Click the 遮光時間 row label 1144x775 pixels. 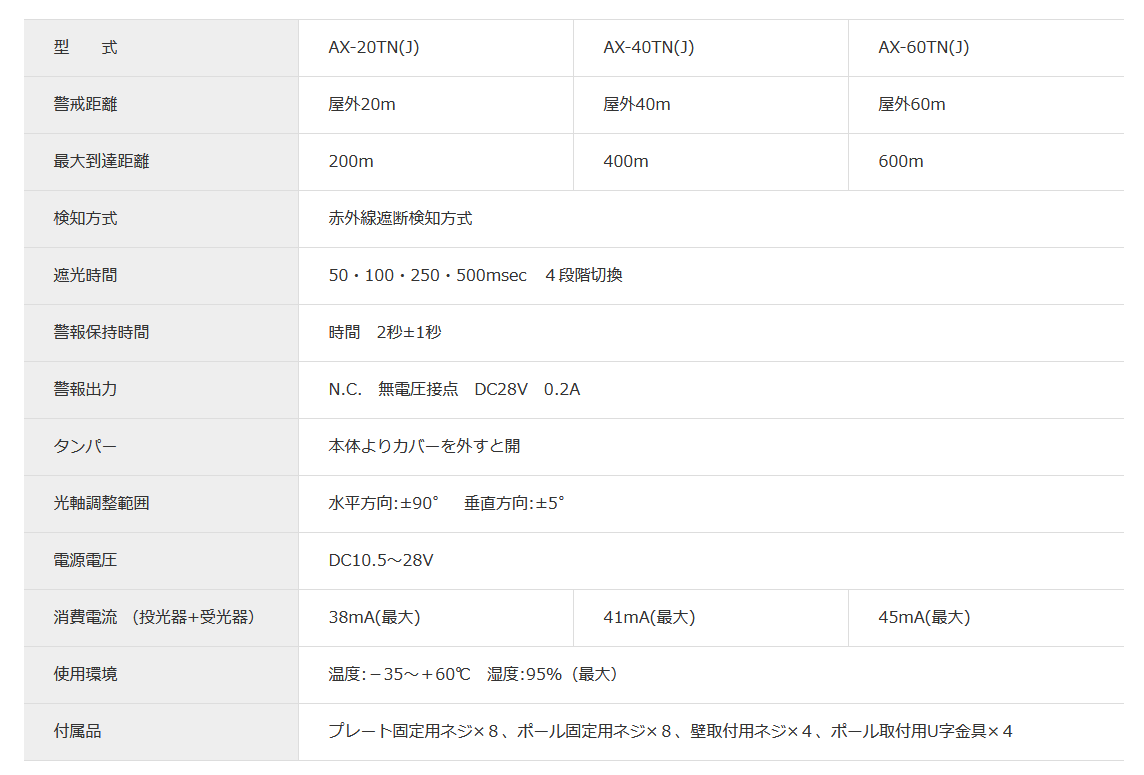pos(85,275)
